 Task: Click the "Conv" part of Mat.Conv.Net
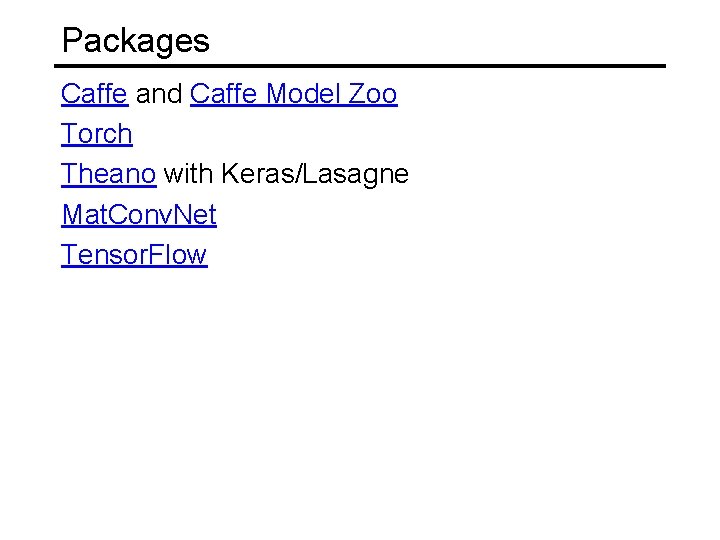tap(137, 215)
